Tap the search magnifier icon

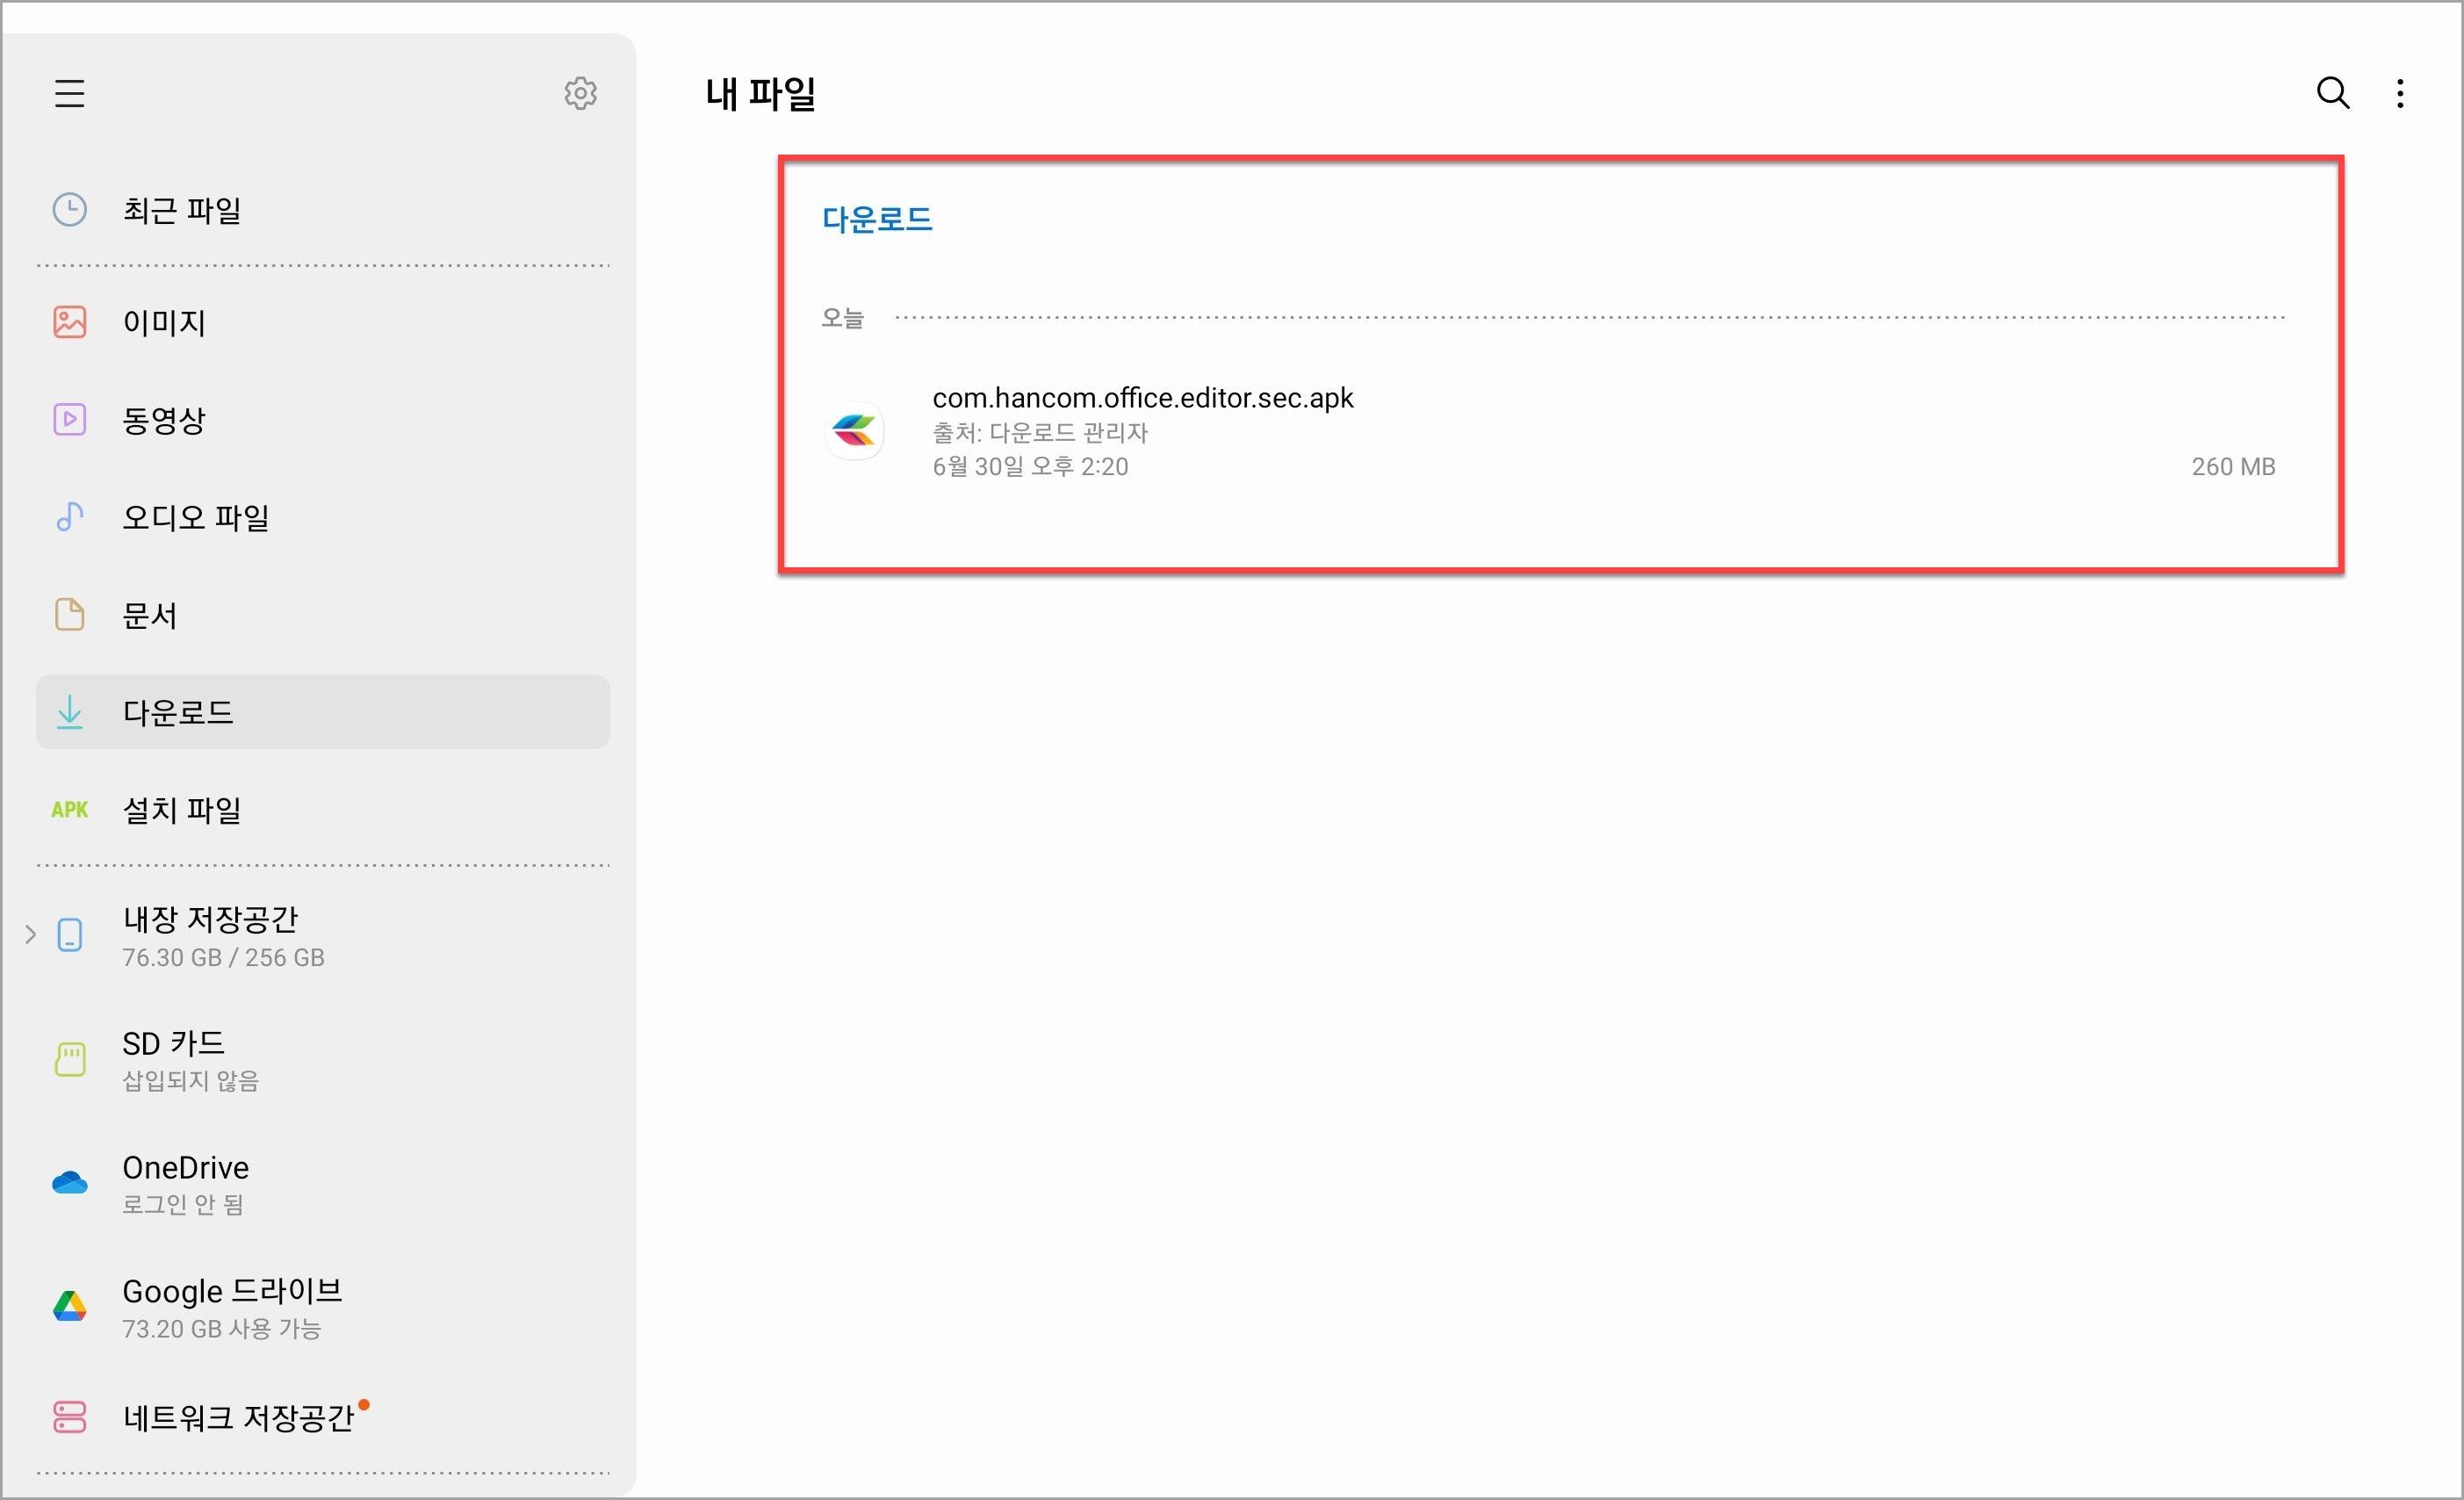tap(2333, 93)
